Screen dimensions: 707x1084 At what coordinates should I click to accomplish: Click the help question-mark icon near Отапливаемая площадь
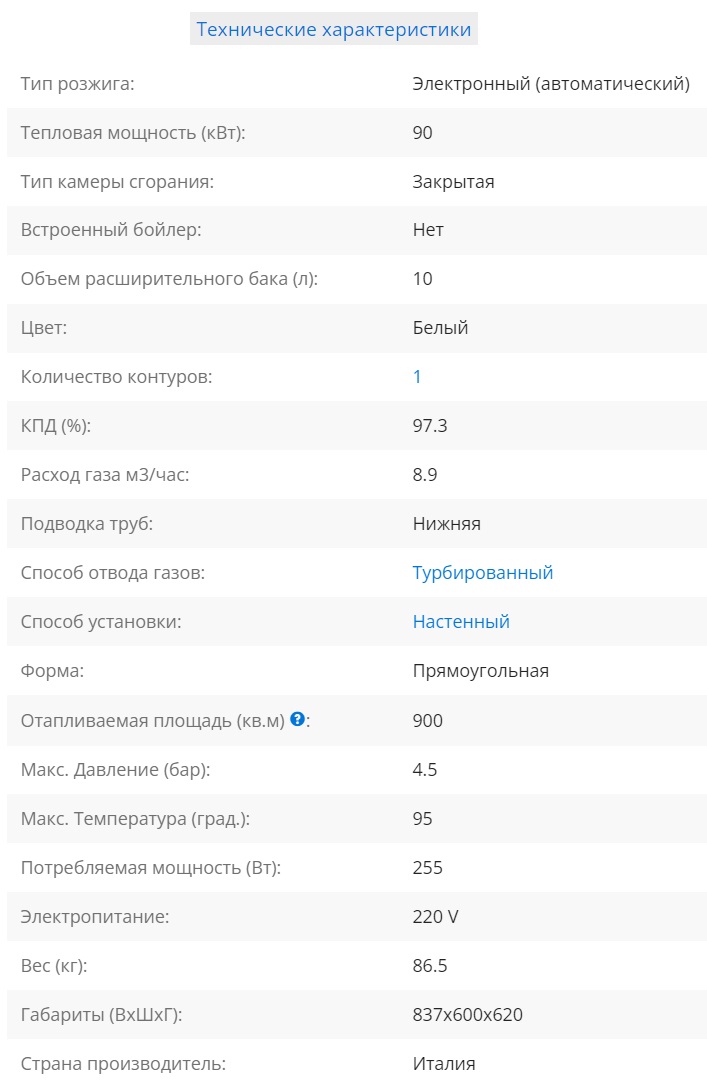click(x=297, y=719)
